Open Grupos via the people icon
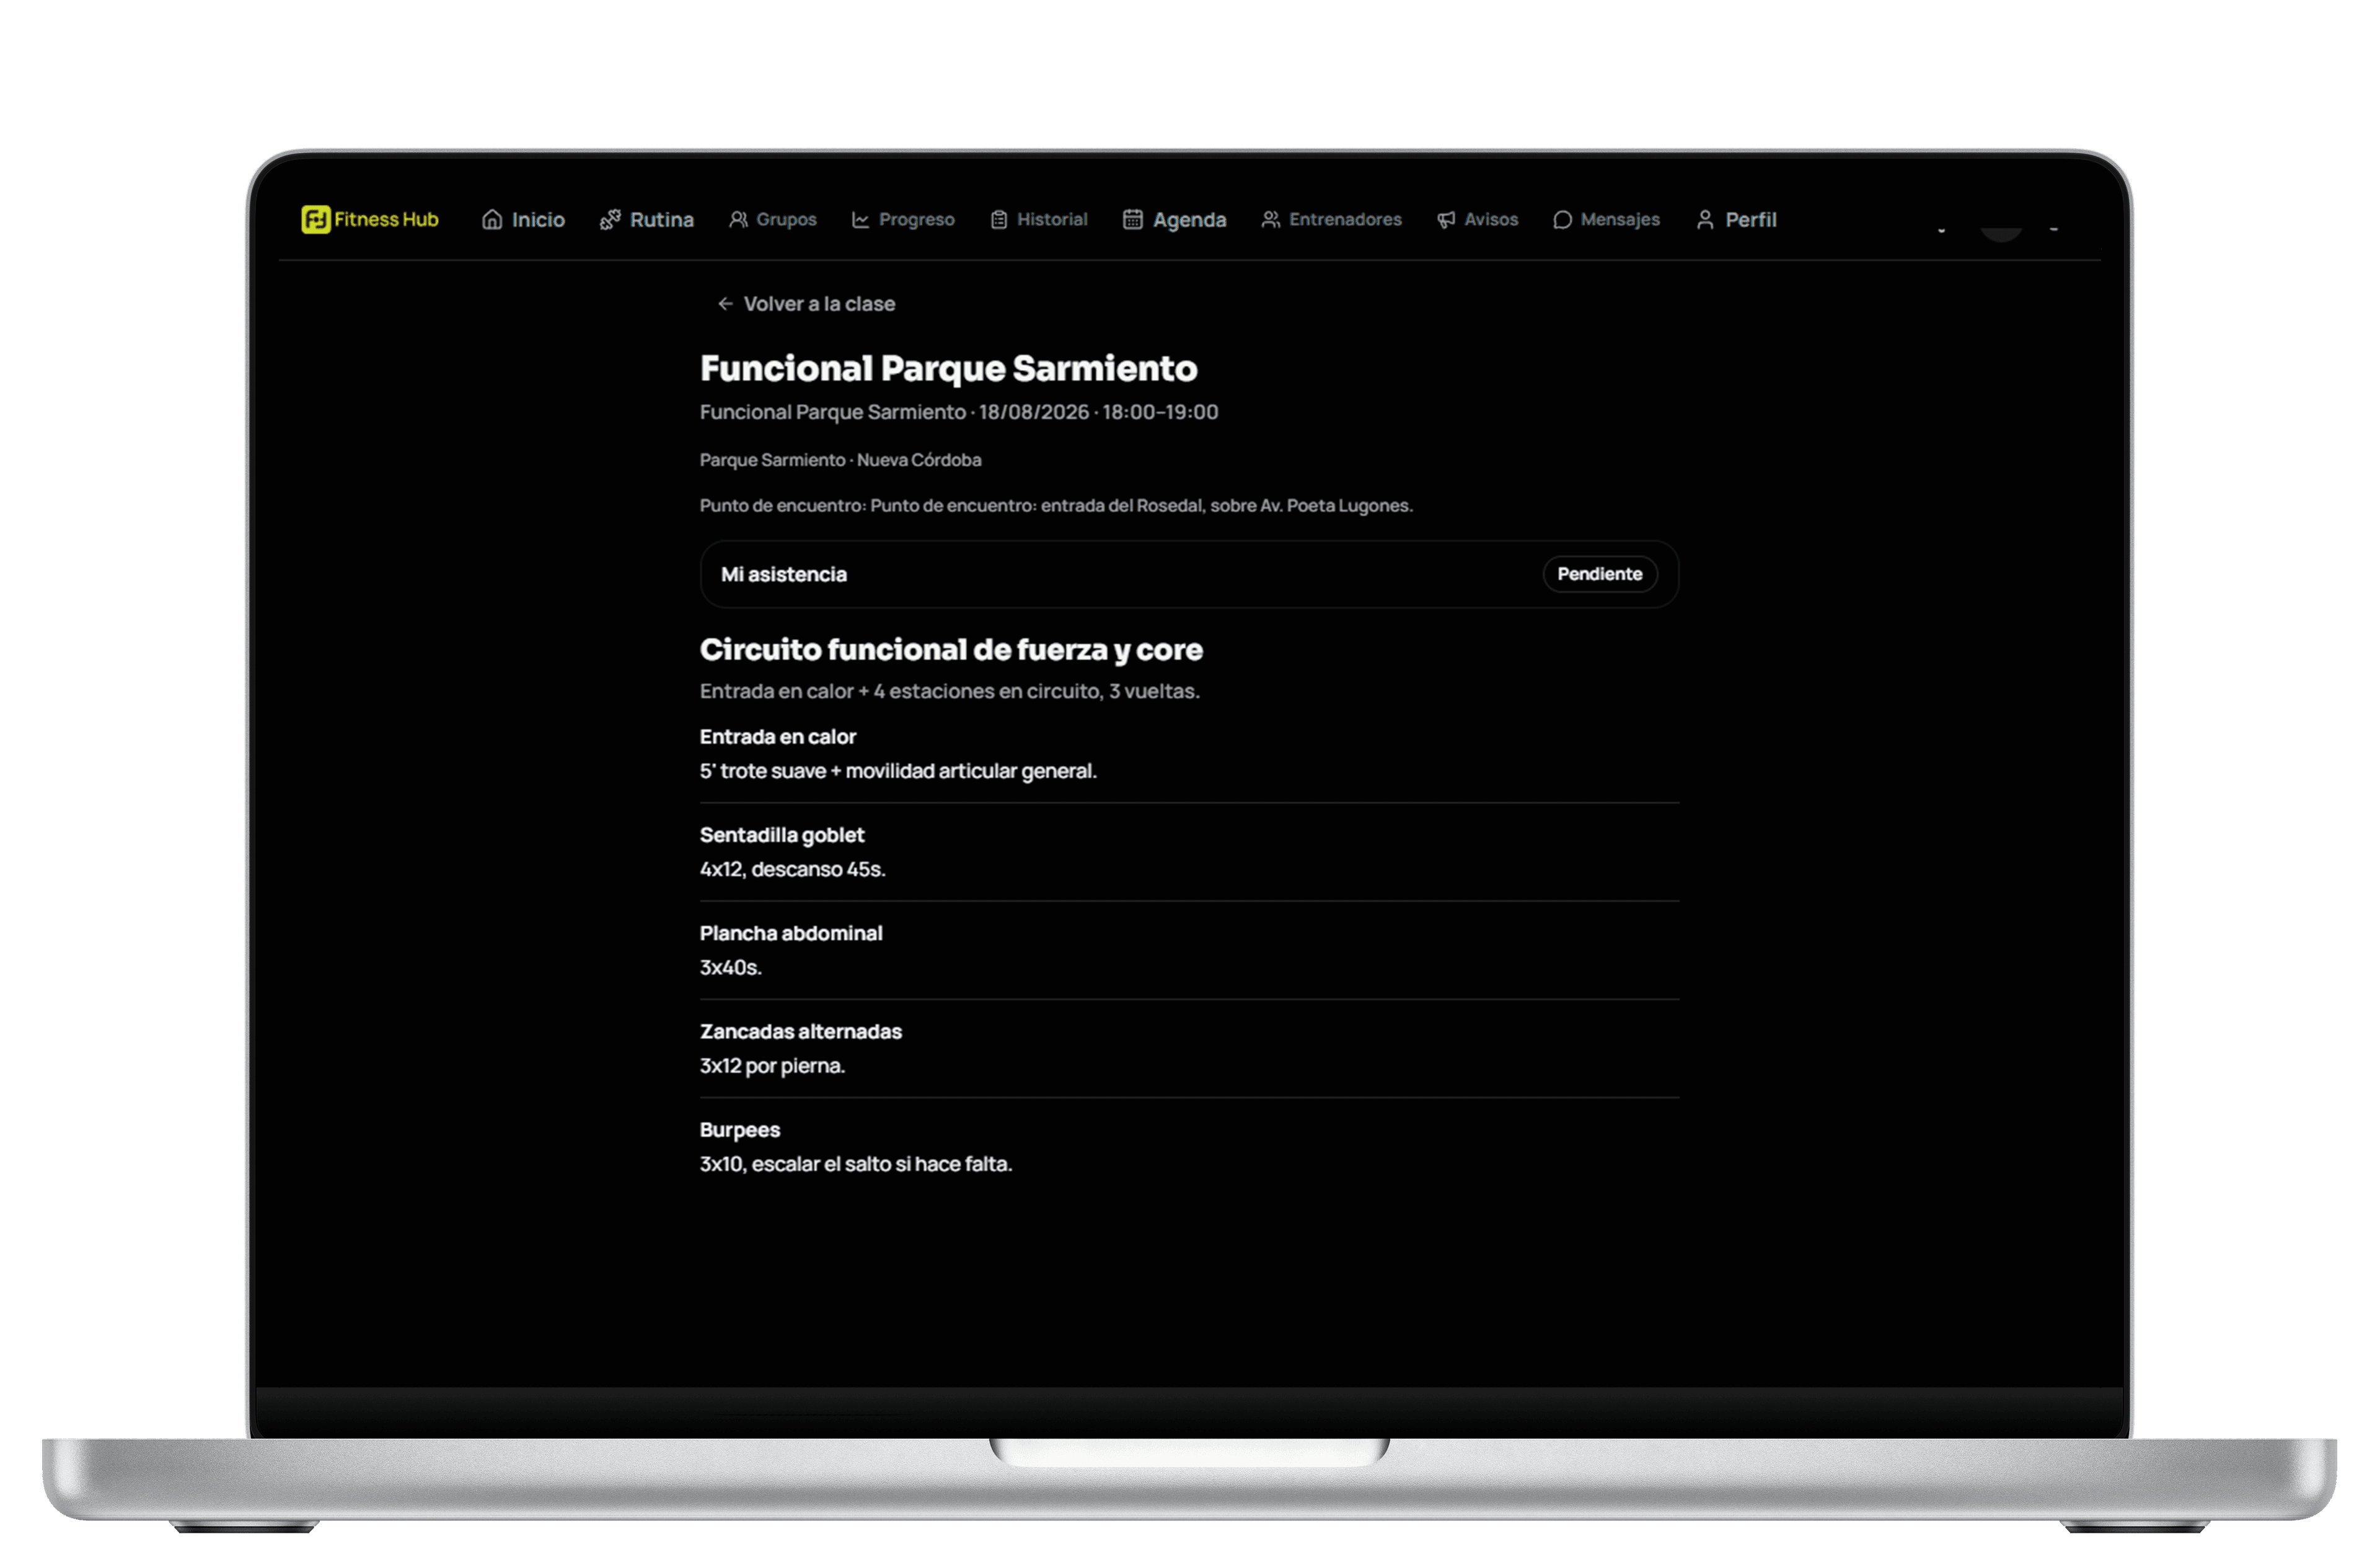 click(x=738, y=219)
